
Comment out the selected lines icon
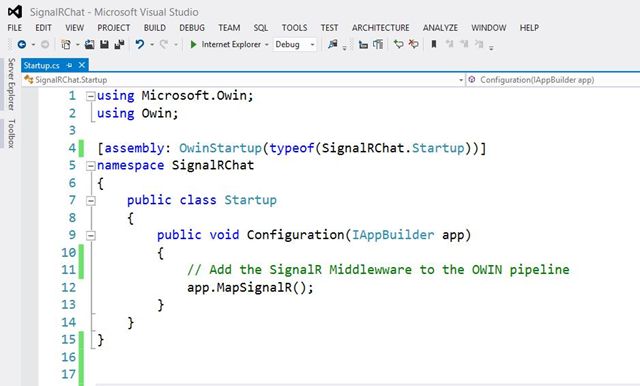(398, 44)
